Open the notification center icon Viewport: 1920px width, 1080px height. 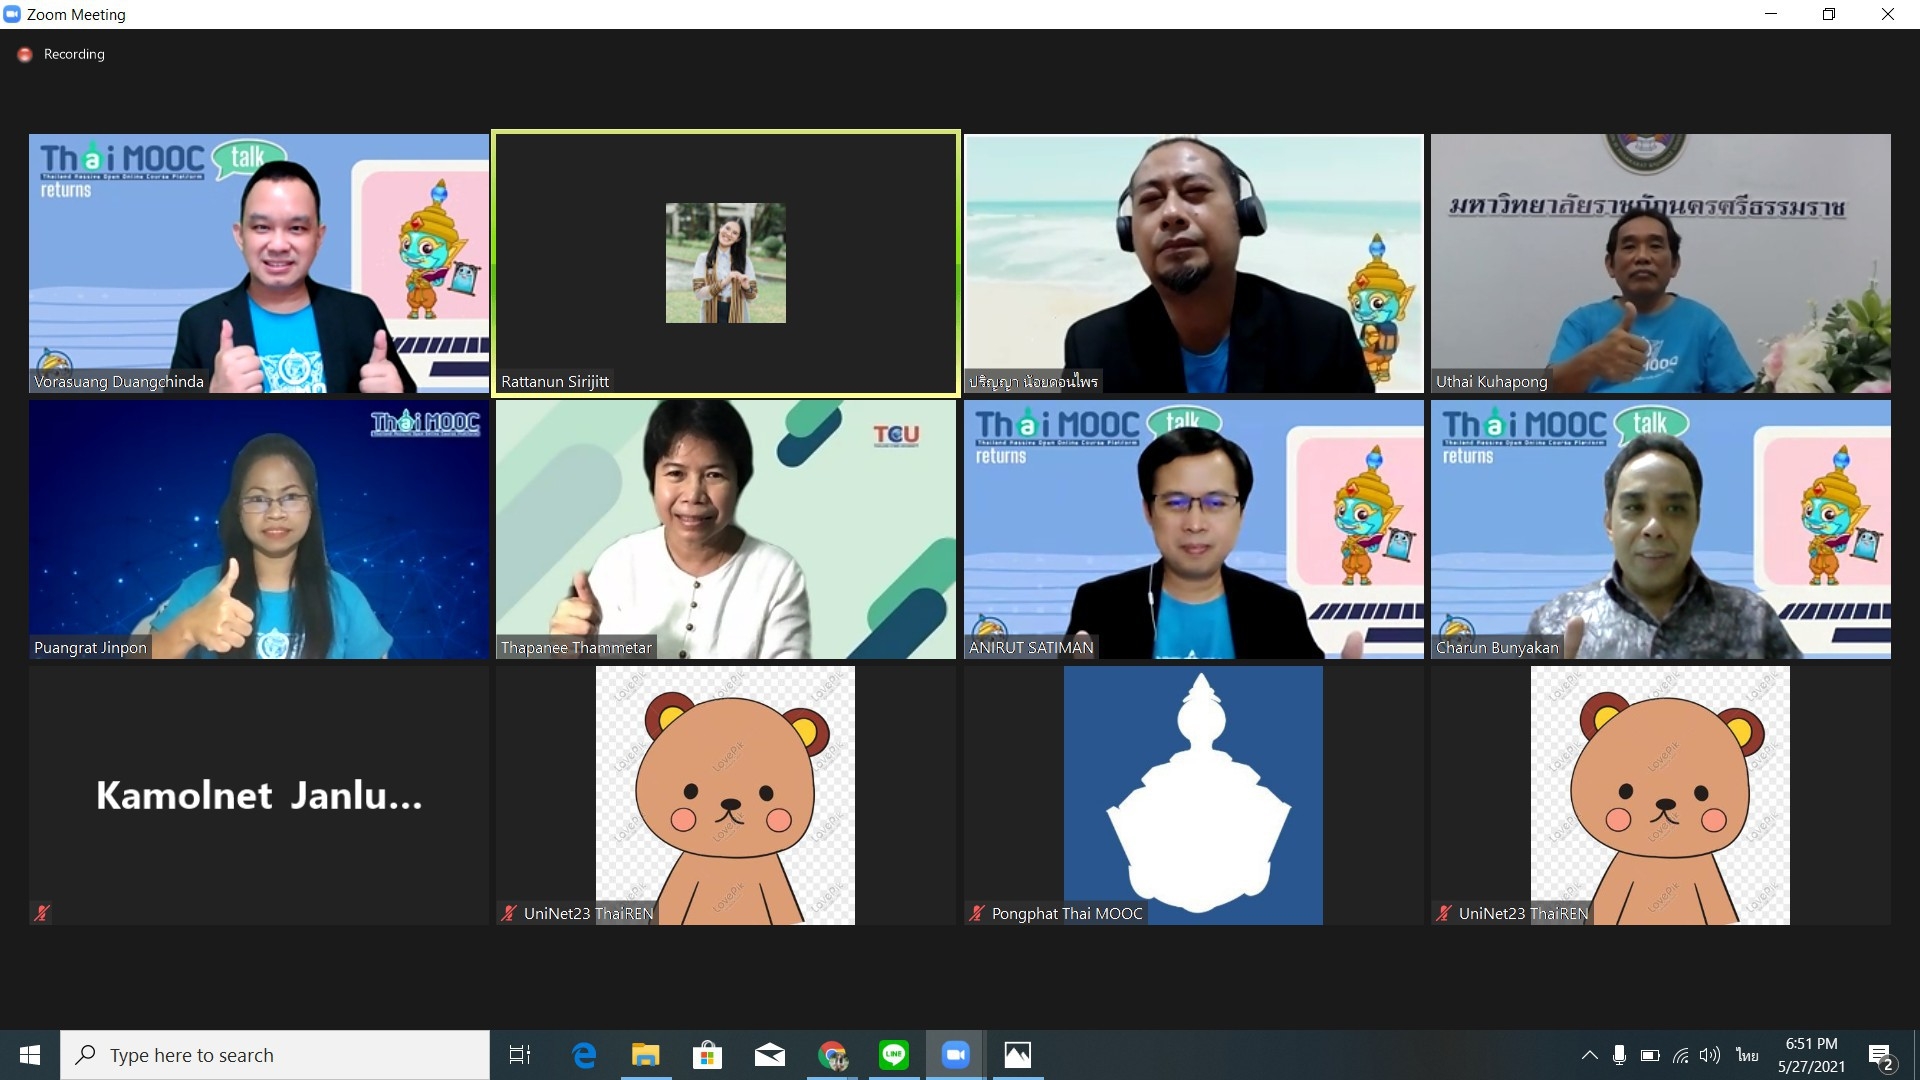coord(1881,1056)
